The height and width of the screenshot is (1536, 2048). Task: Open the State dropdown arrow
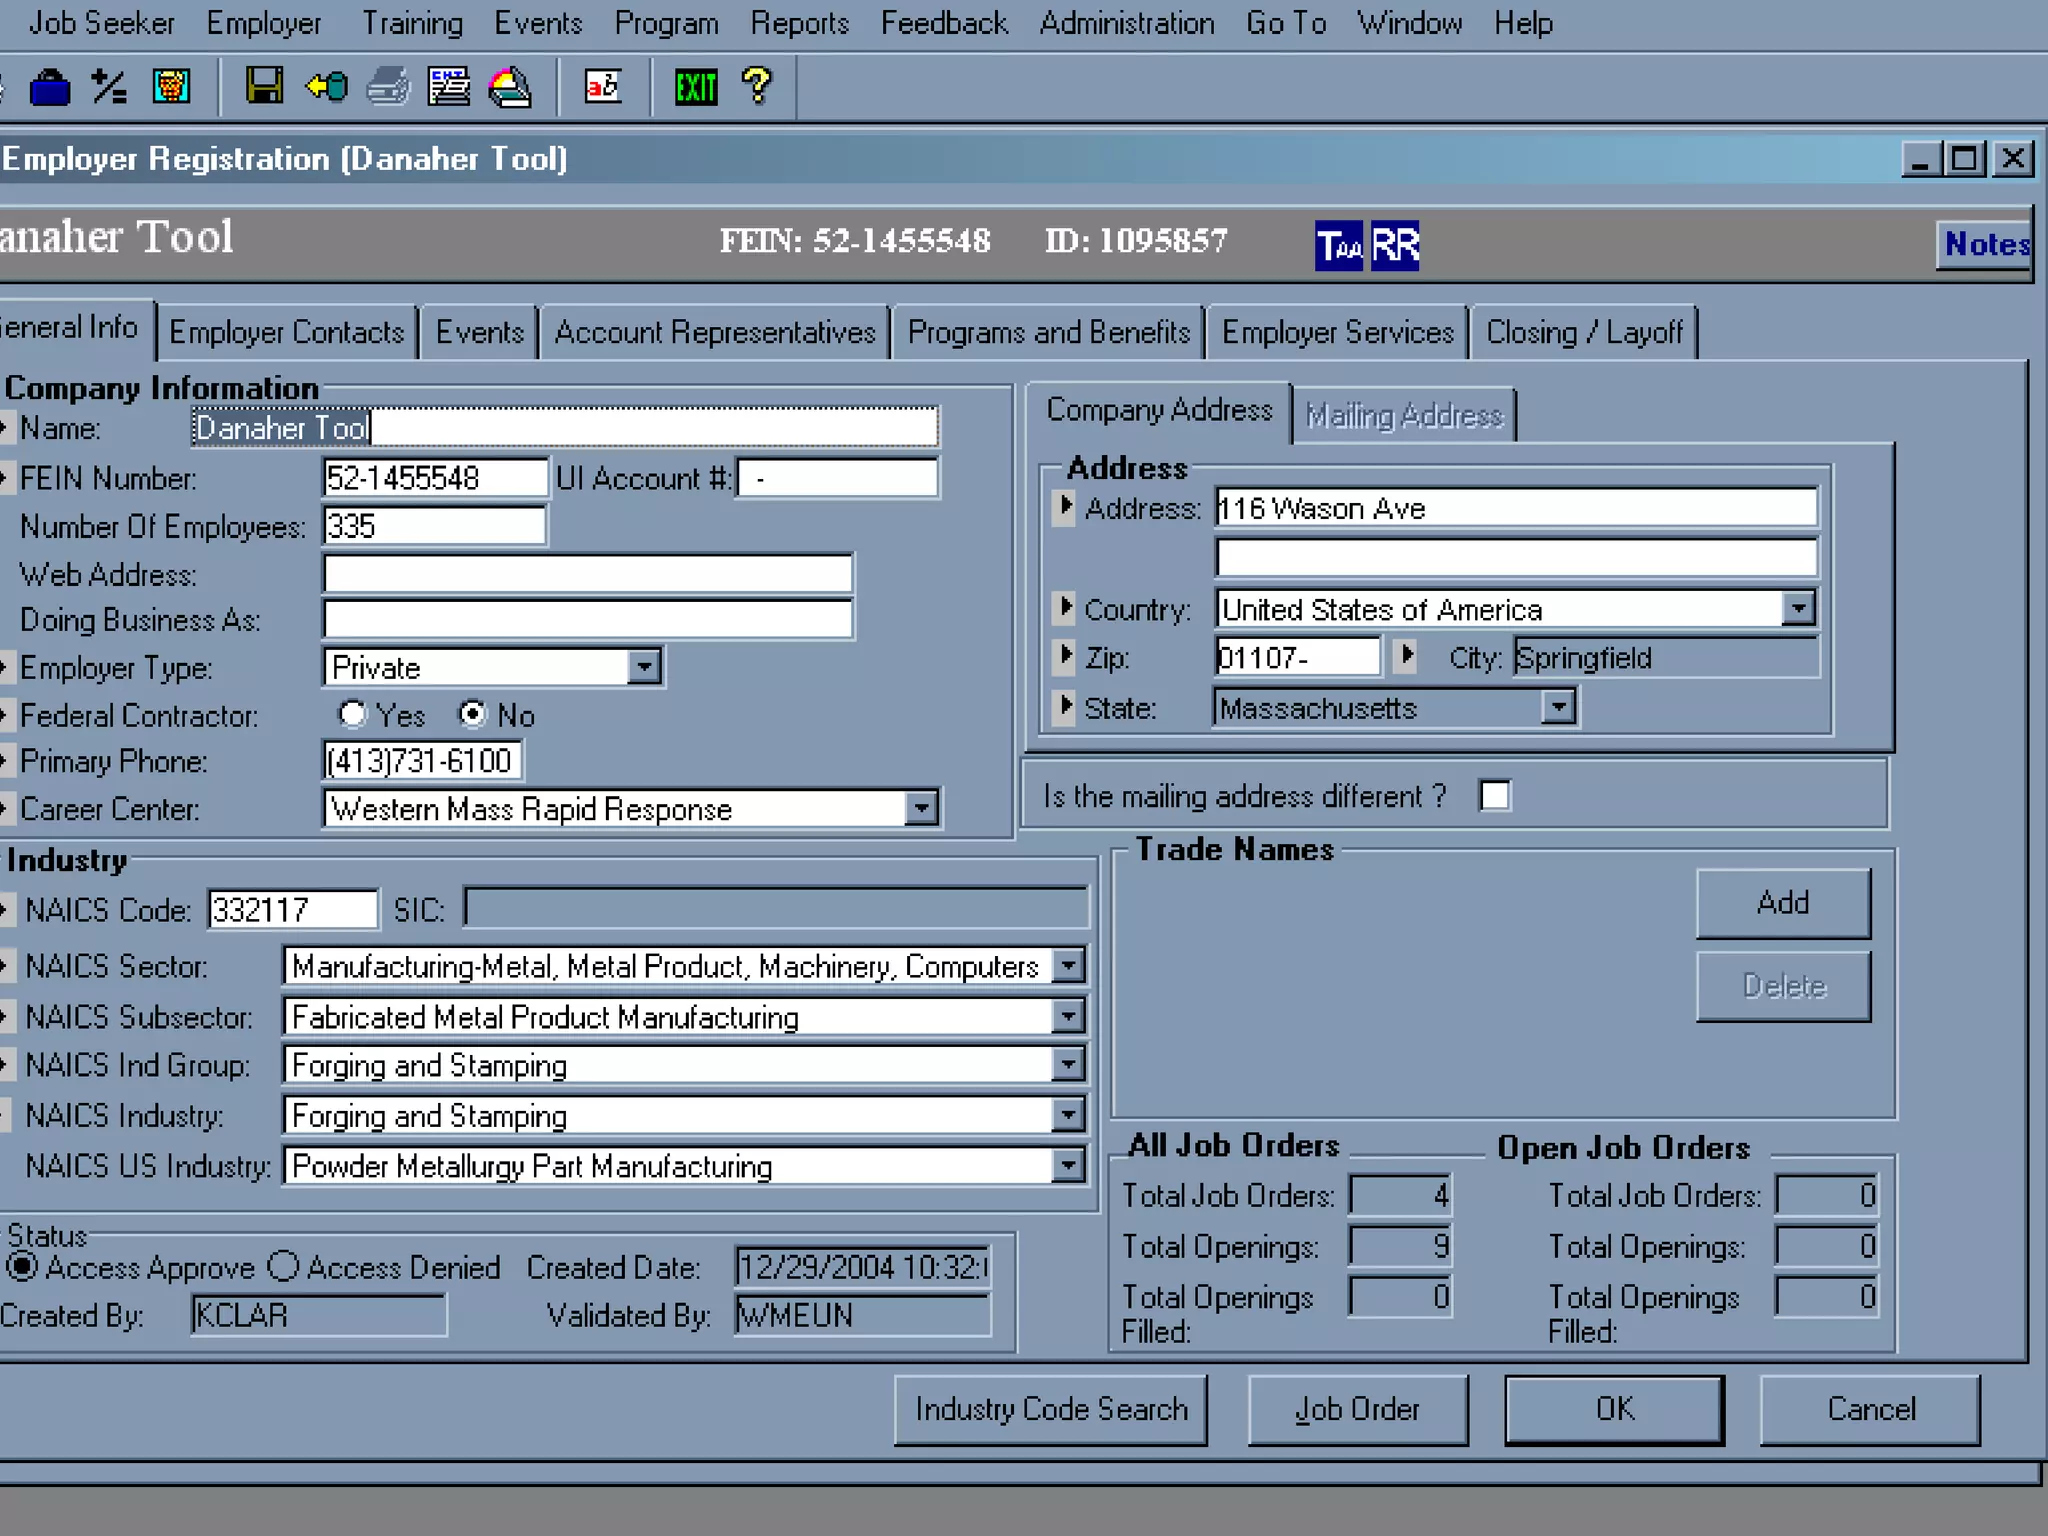pyautogui.click(x=1558, y=707)
